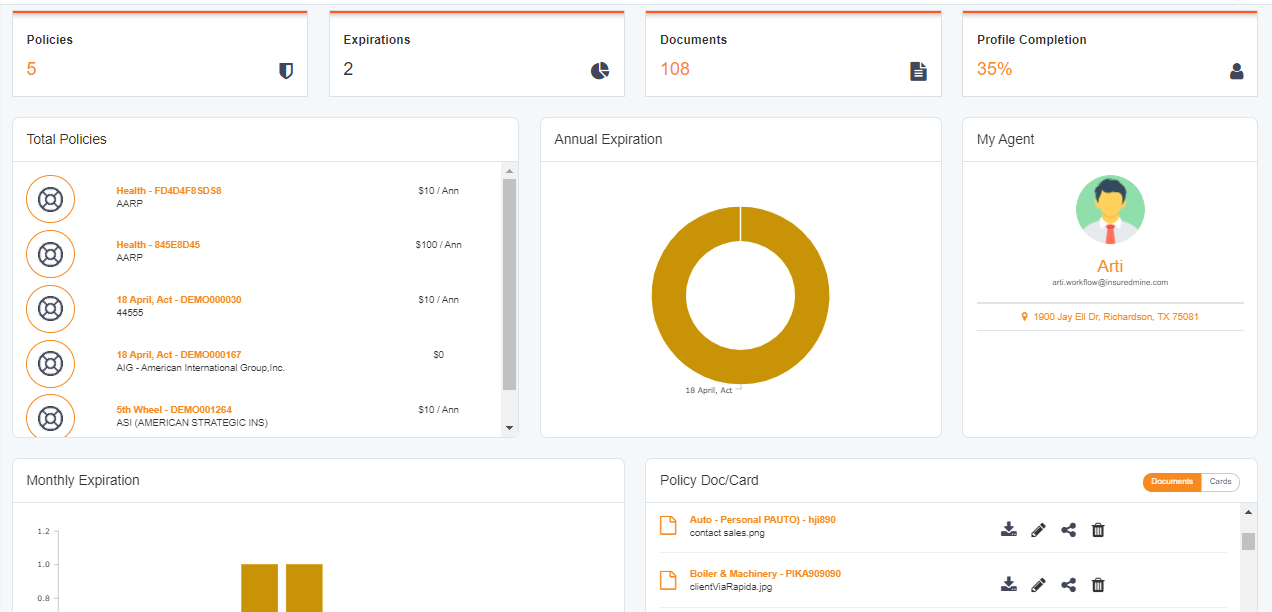Image resolution: width=1272 pixels, height=612 pixels.
Task: Open the 18 April, Act - DEMO000030 policy
Action: pyautogui.click(x=178, y=299)
